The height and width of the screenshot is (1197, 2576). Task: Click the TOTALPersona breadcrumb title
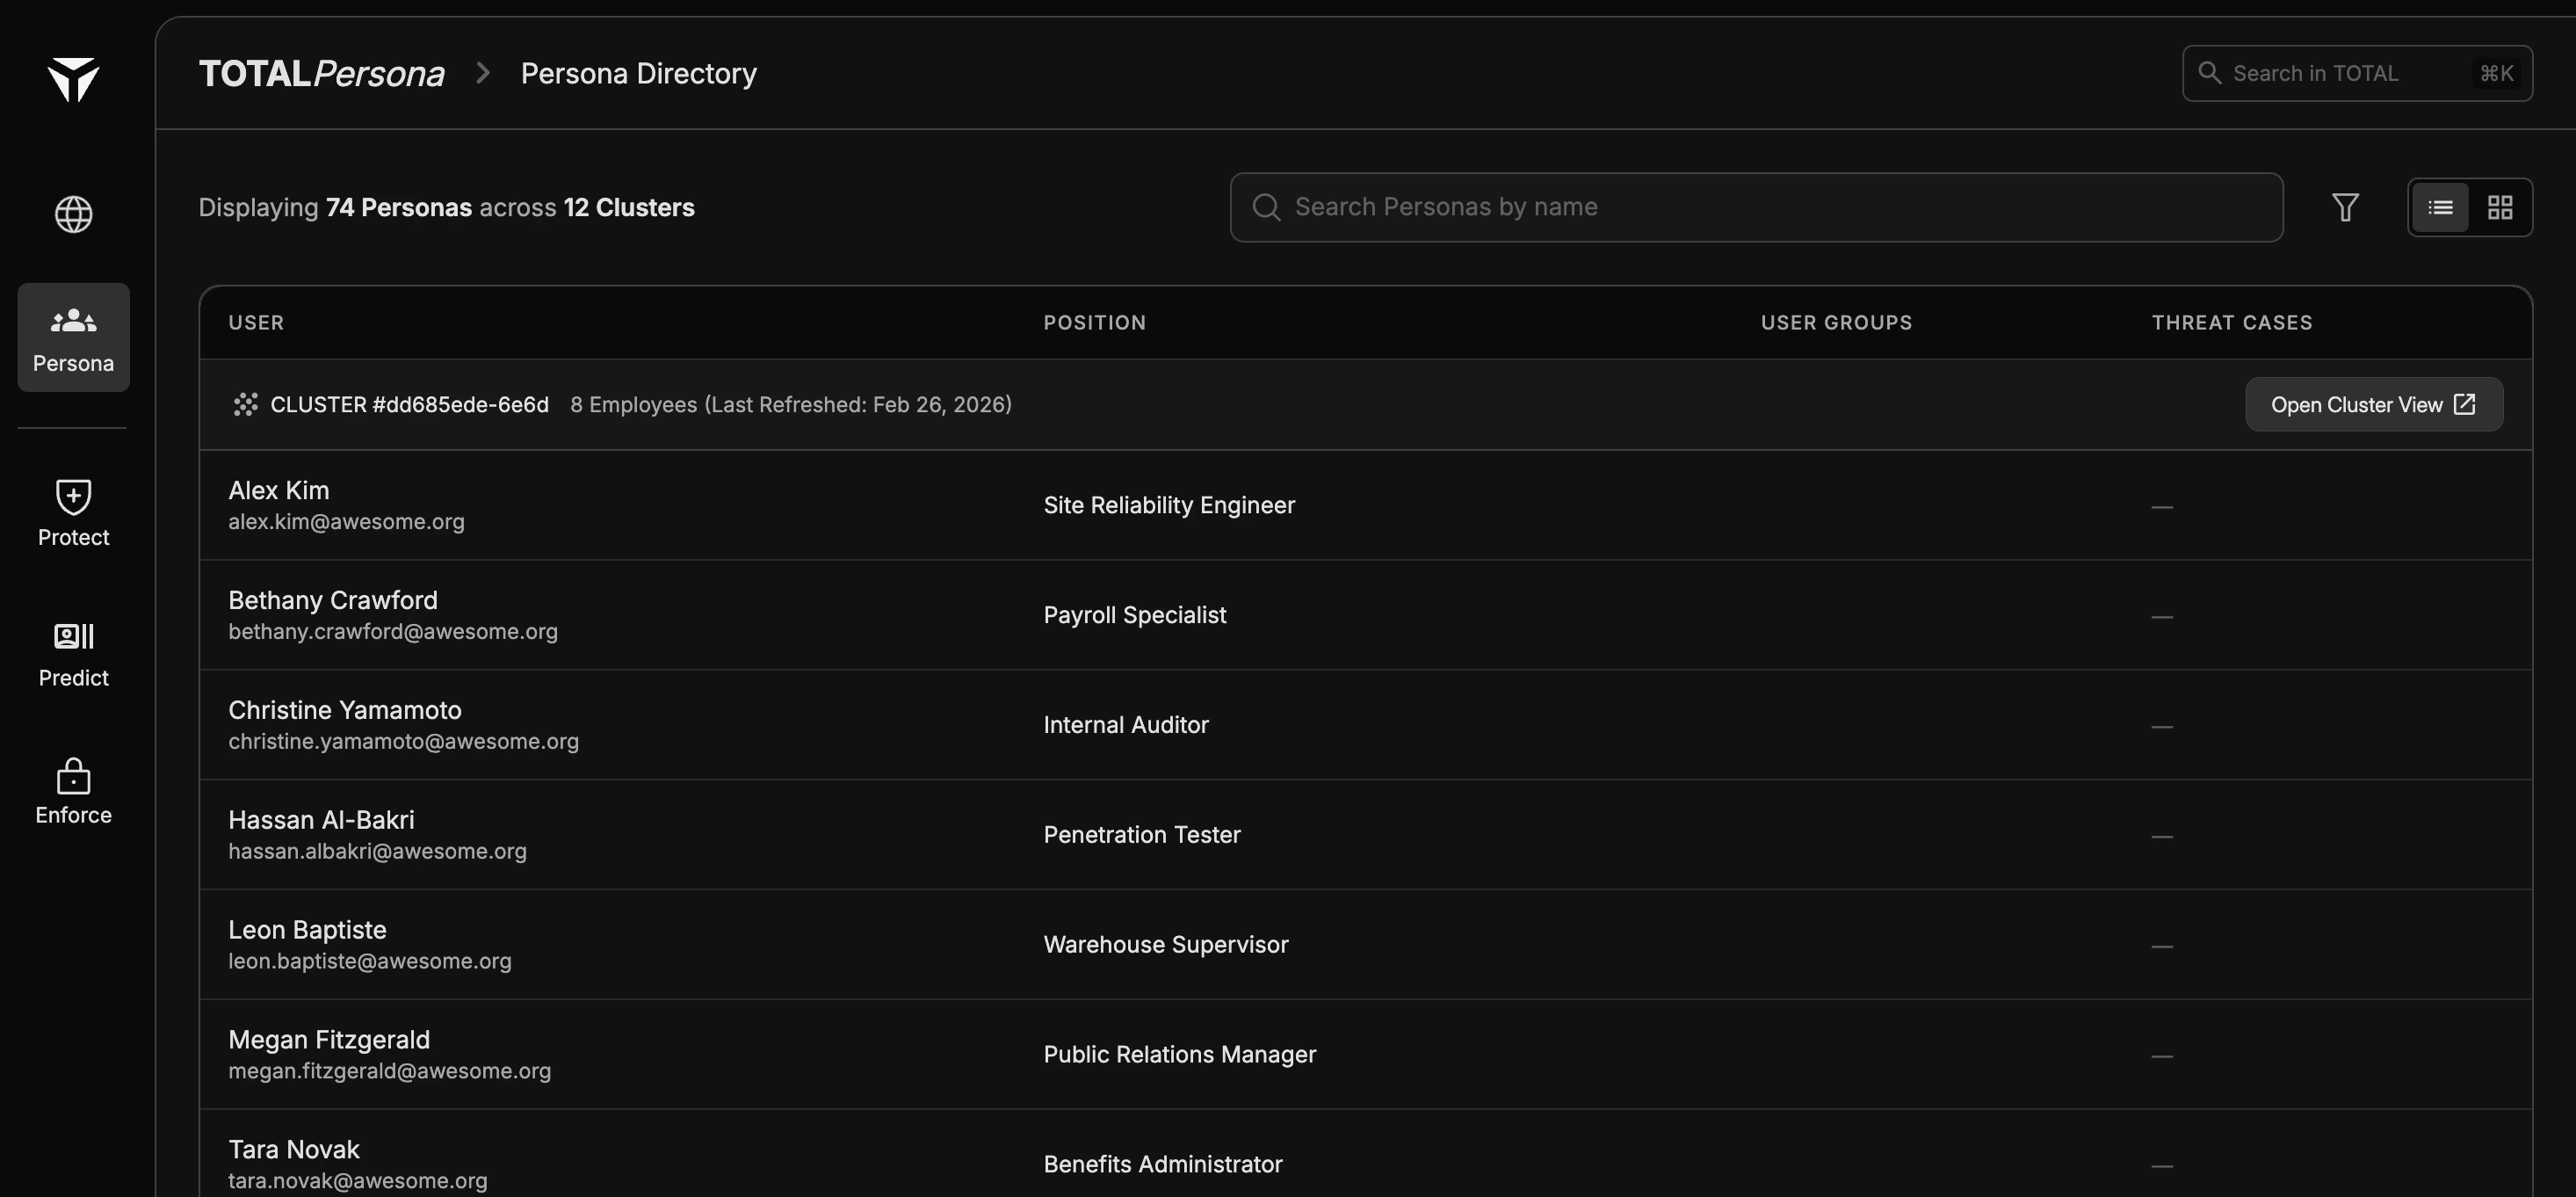[x=321, y=72]
